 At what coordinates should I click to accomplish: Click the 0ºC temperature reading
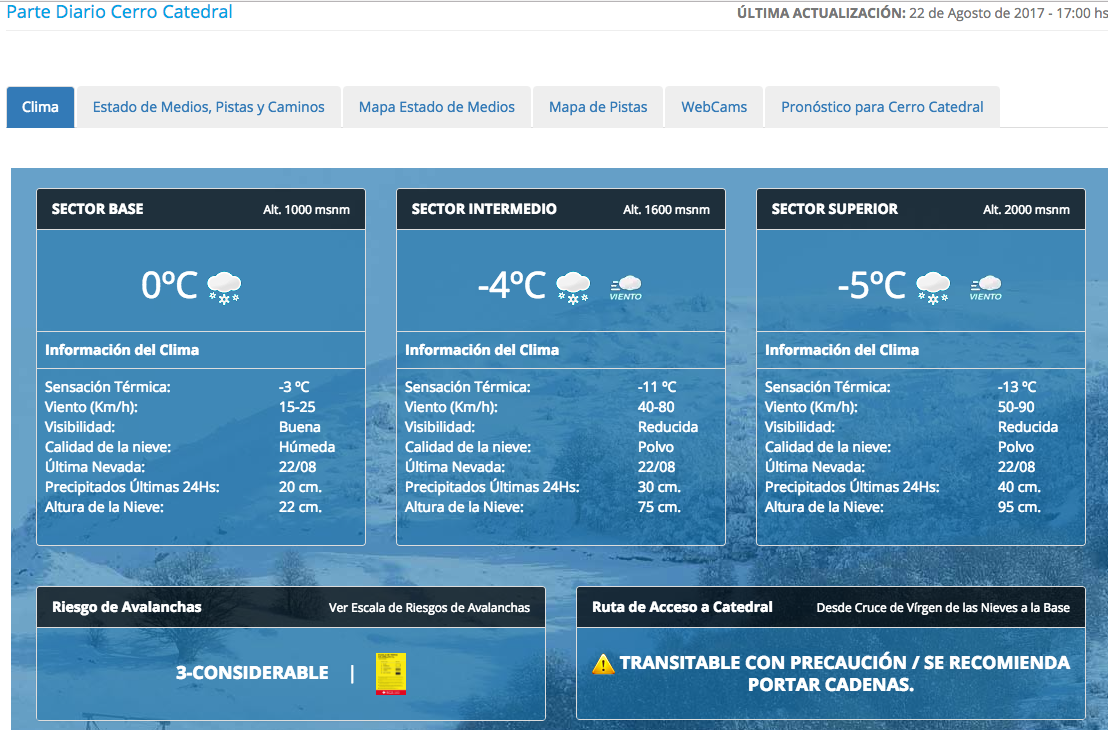point(170,285)
